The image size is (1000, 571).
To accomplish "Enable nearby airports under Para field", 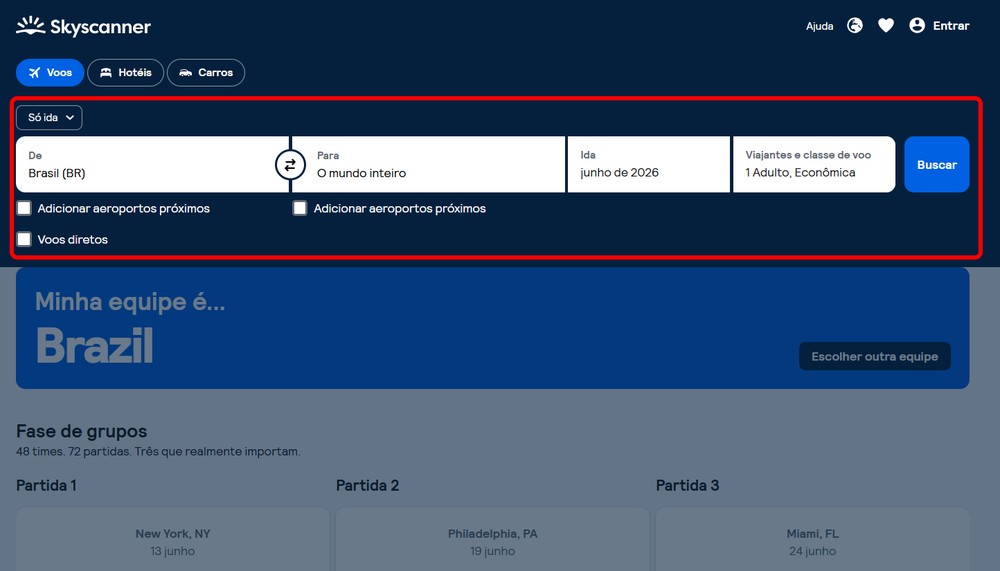I will (x=300, y=208).
